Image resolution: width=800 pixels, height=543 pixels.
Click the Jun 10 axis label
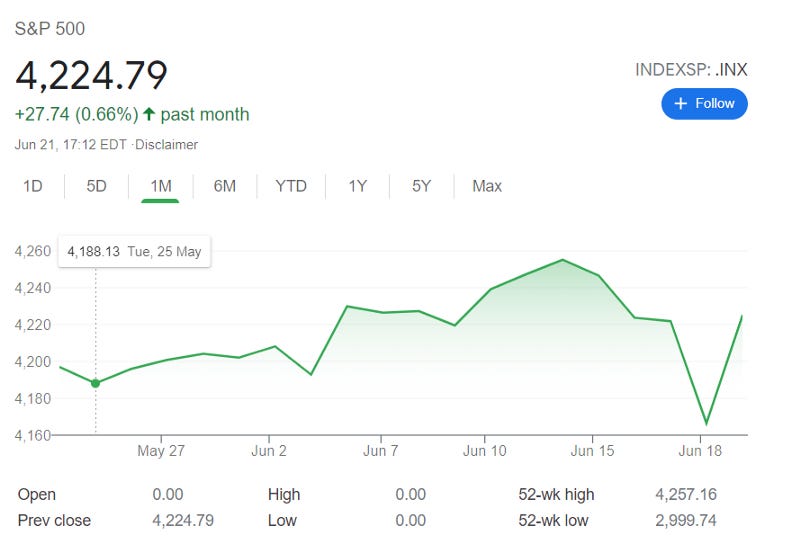click(x=484, y=451)
